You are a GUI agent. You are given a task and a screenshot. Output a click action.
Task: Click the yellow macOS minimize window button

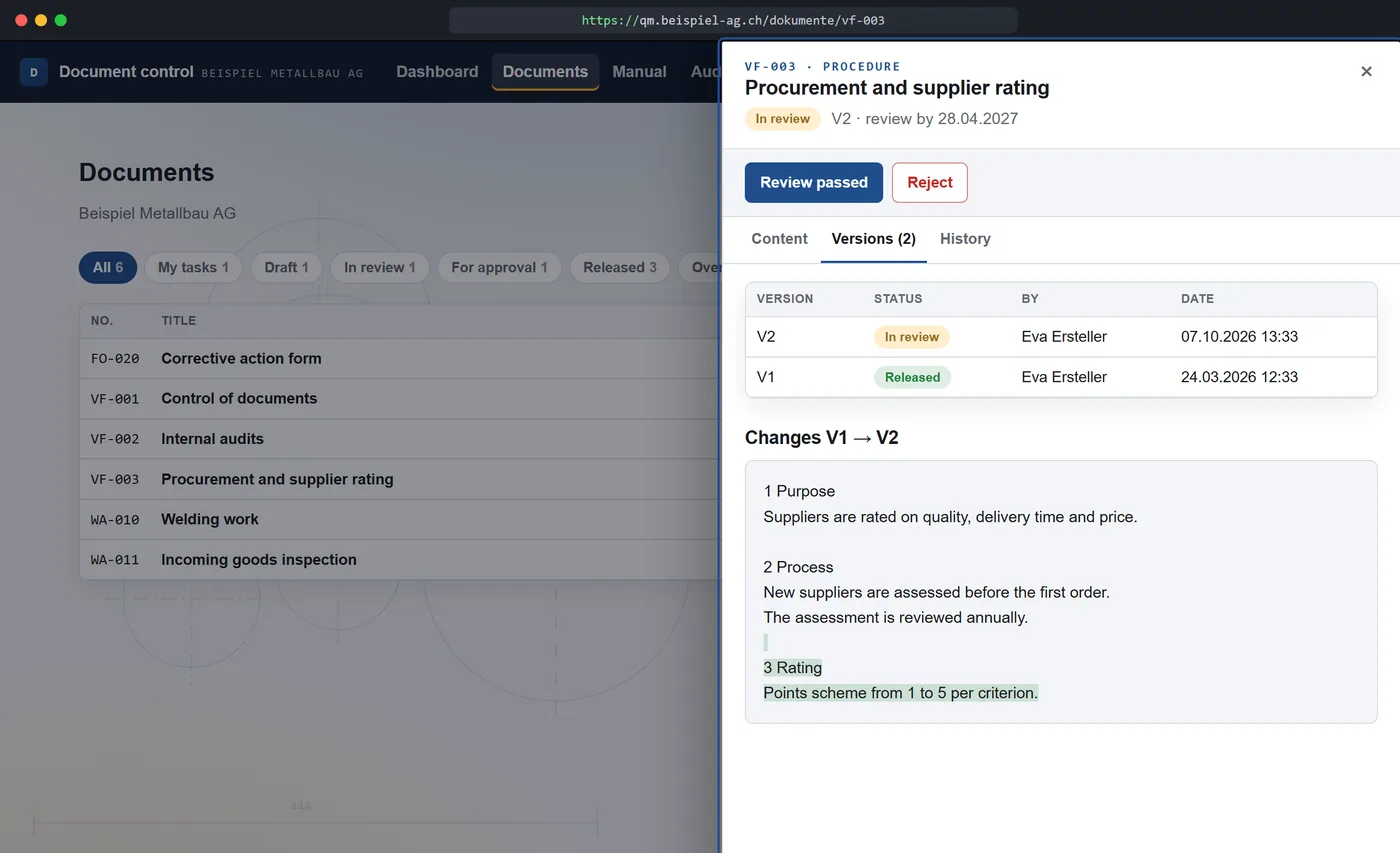(41, 20)
